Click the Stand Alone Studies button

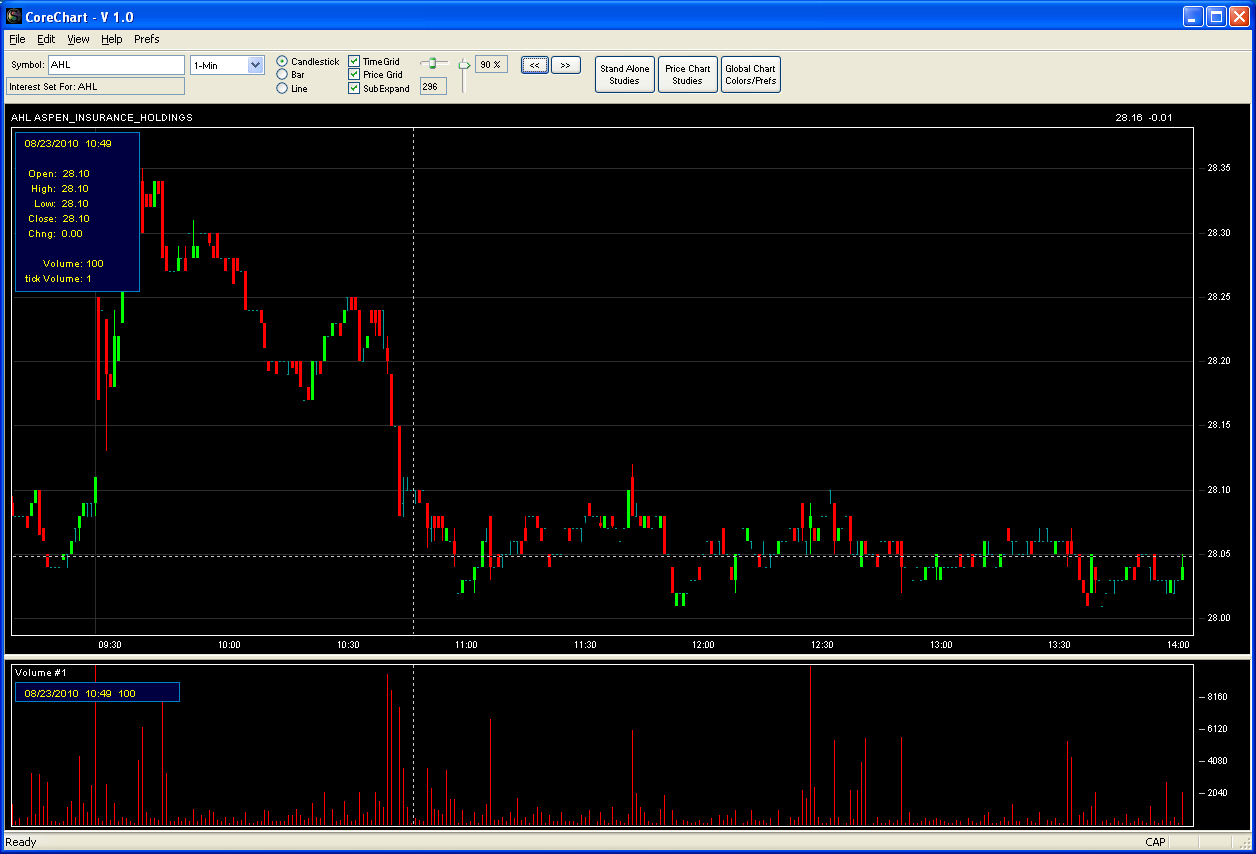point(625,75)
